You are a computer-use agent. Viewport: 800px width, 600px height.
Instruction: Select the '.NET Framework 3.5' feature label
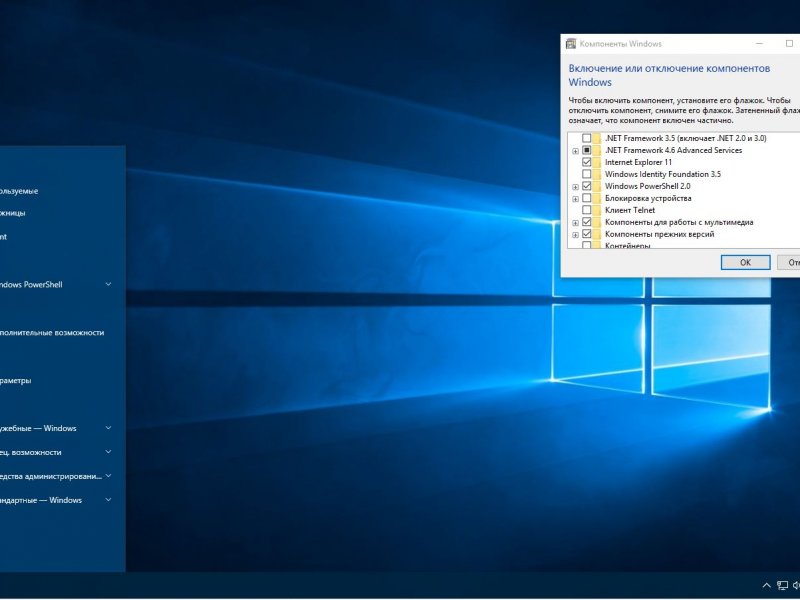686,138
